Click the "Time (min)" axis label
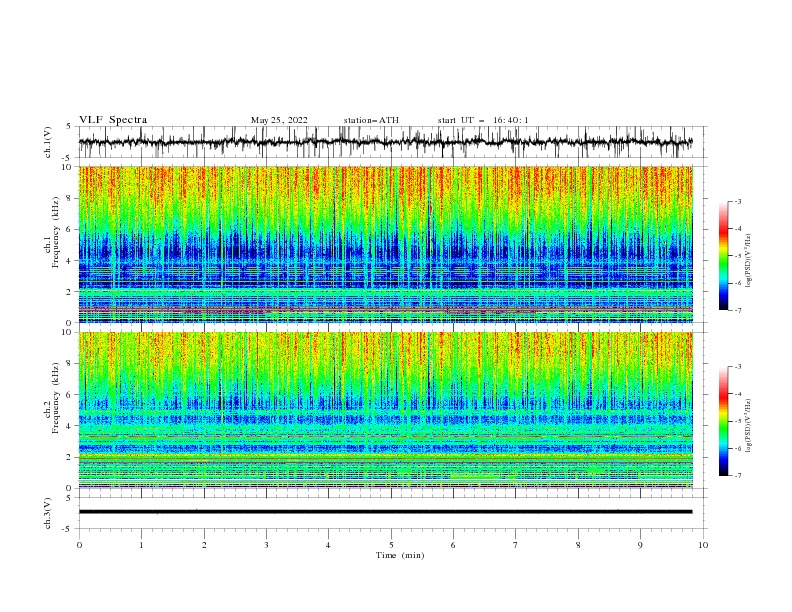This screenshot has height=612, width=792. tap(400, 555)
